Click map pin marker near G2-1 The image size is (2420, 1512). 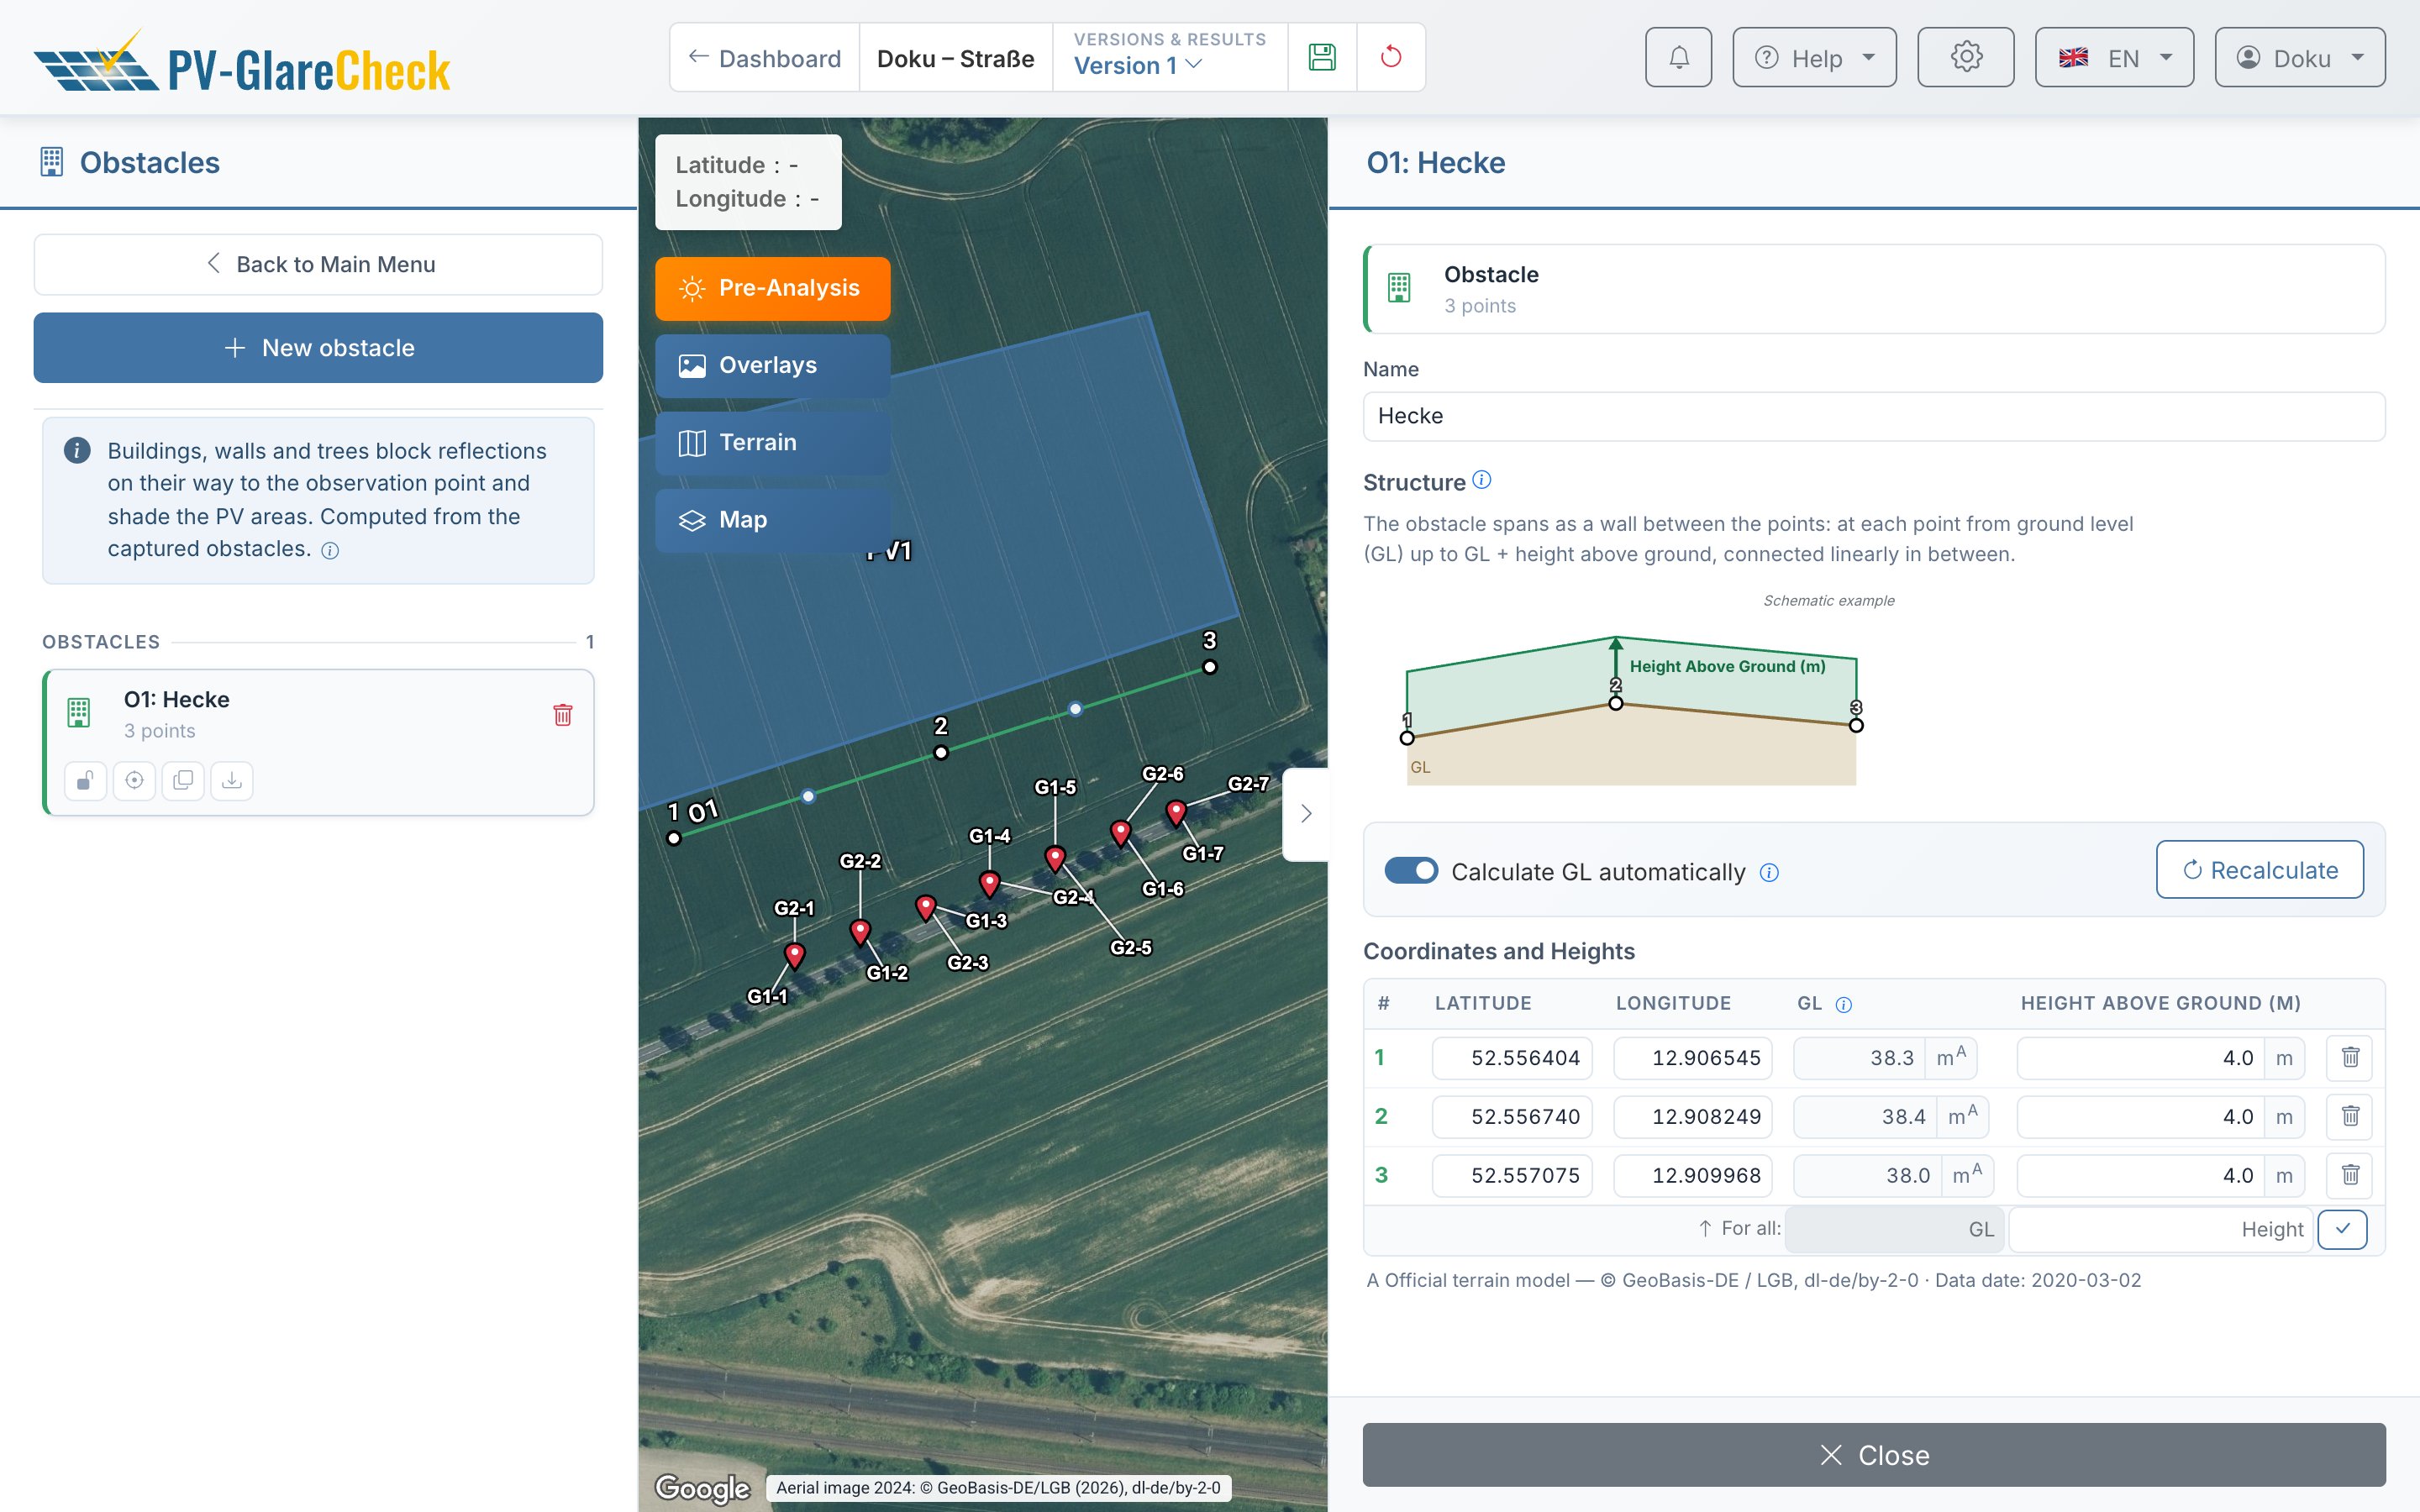click(795, 955)
